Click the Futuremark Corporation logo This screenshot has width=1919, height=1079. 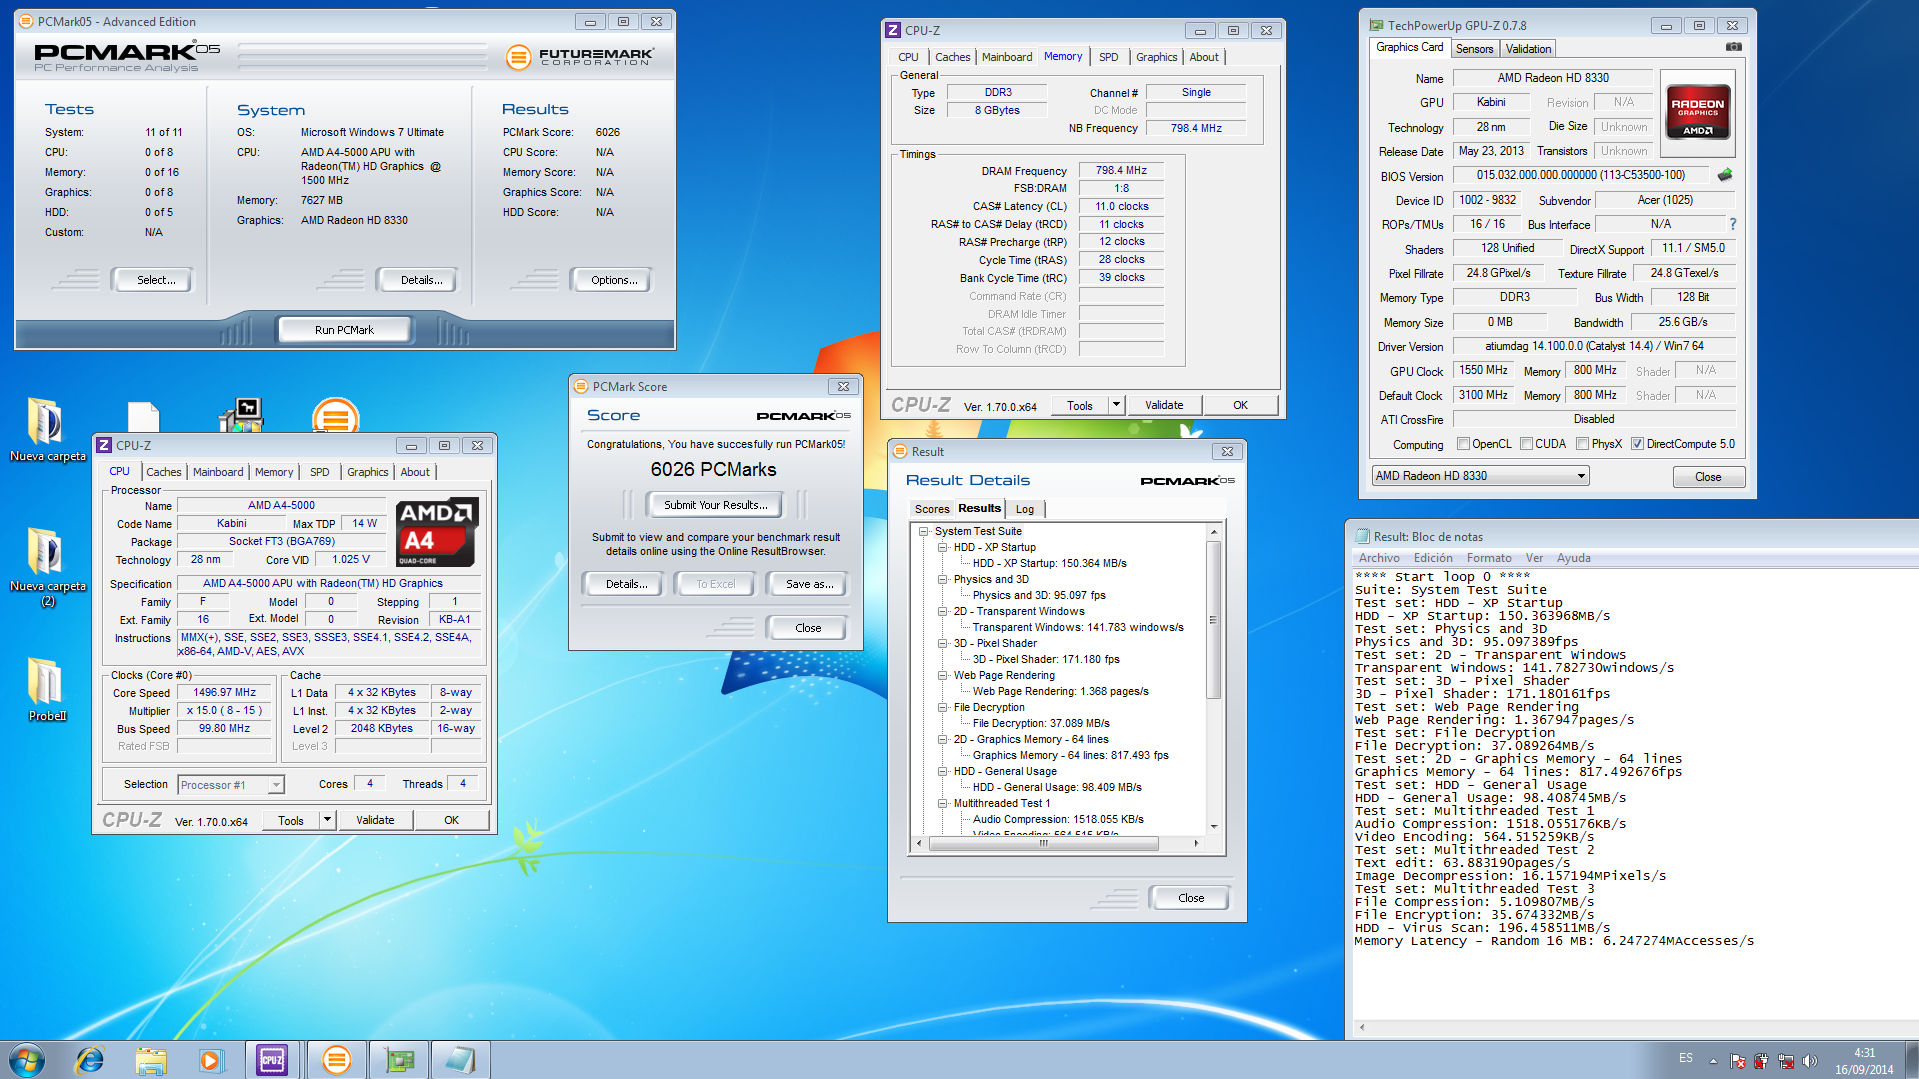pos(580,57)
